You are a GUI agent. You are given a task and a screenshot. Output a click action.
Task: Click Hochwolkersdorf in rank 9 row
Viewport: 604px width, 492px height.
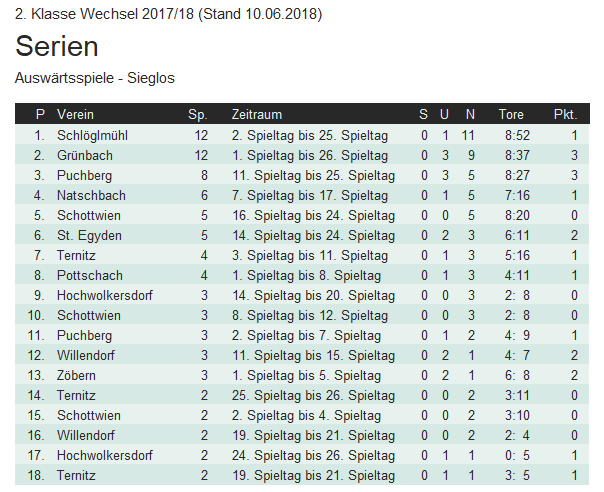click(105, 295)
